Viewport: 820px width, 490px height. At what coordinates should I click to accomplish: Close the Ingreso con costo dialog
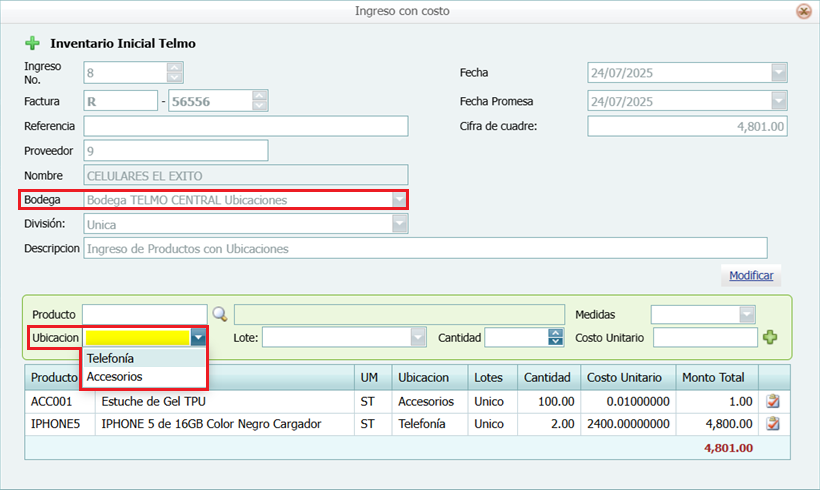pyautogui.click(x=803, y=11)
